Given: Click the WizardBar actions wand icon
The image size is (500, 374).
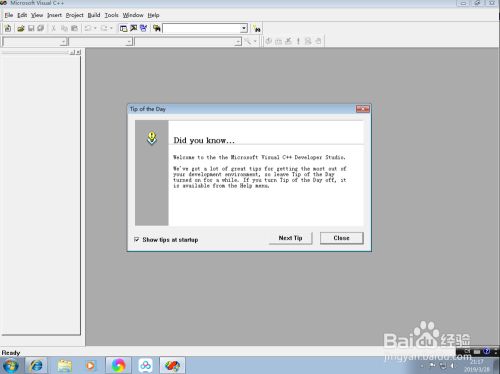Looking at the screenshot, I should coord(248,41).
